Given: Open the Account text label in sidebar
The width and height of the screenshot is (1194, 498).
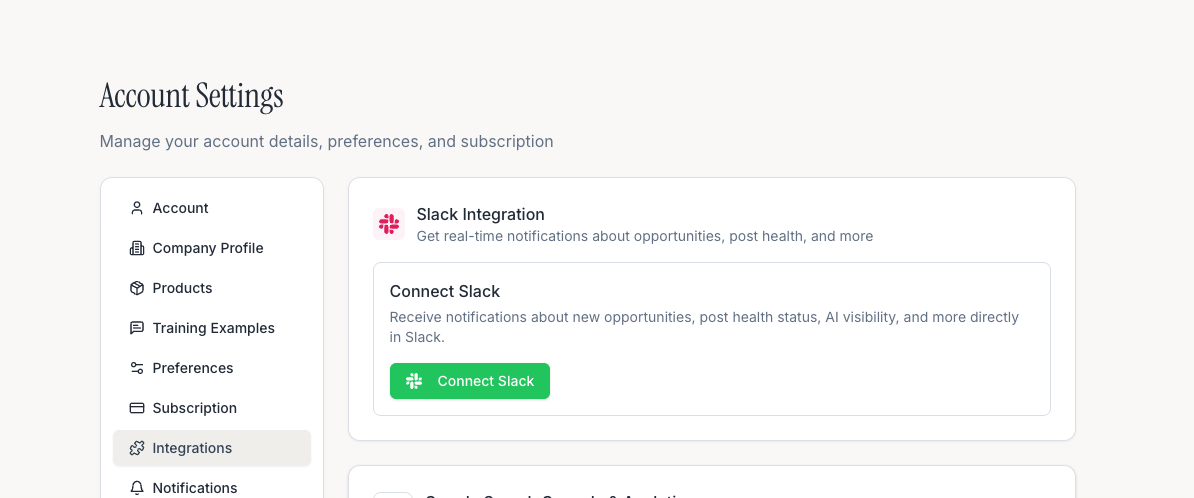Looking at the screenshot, I should click(180, 208).
